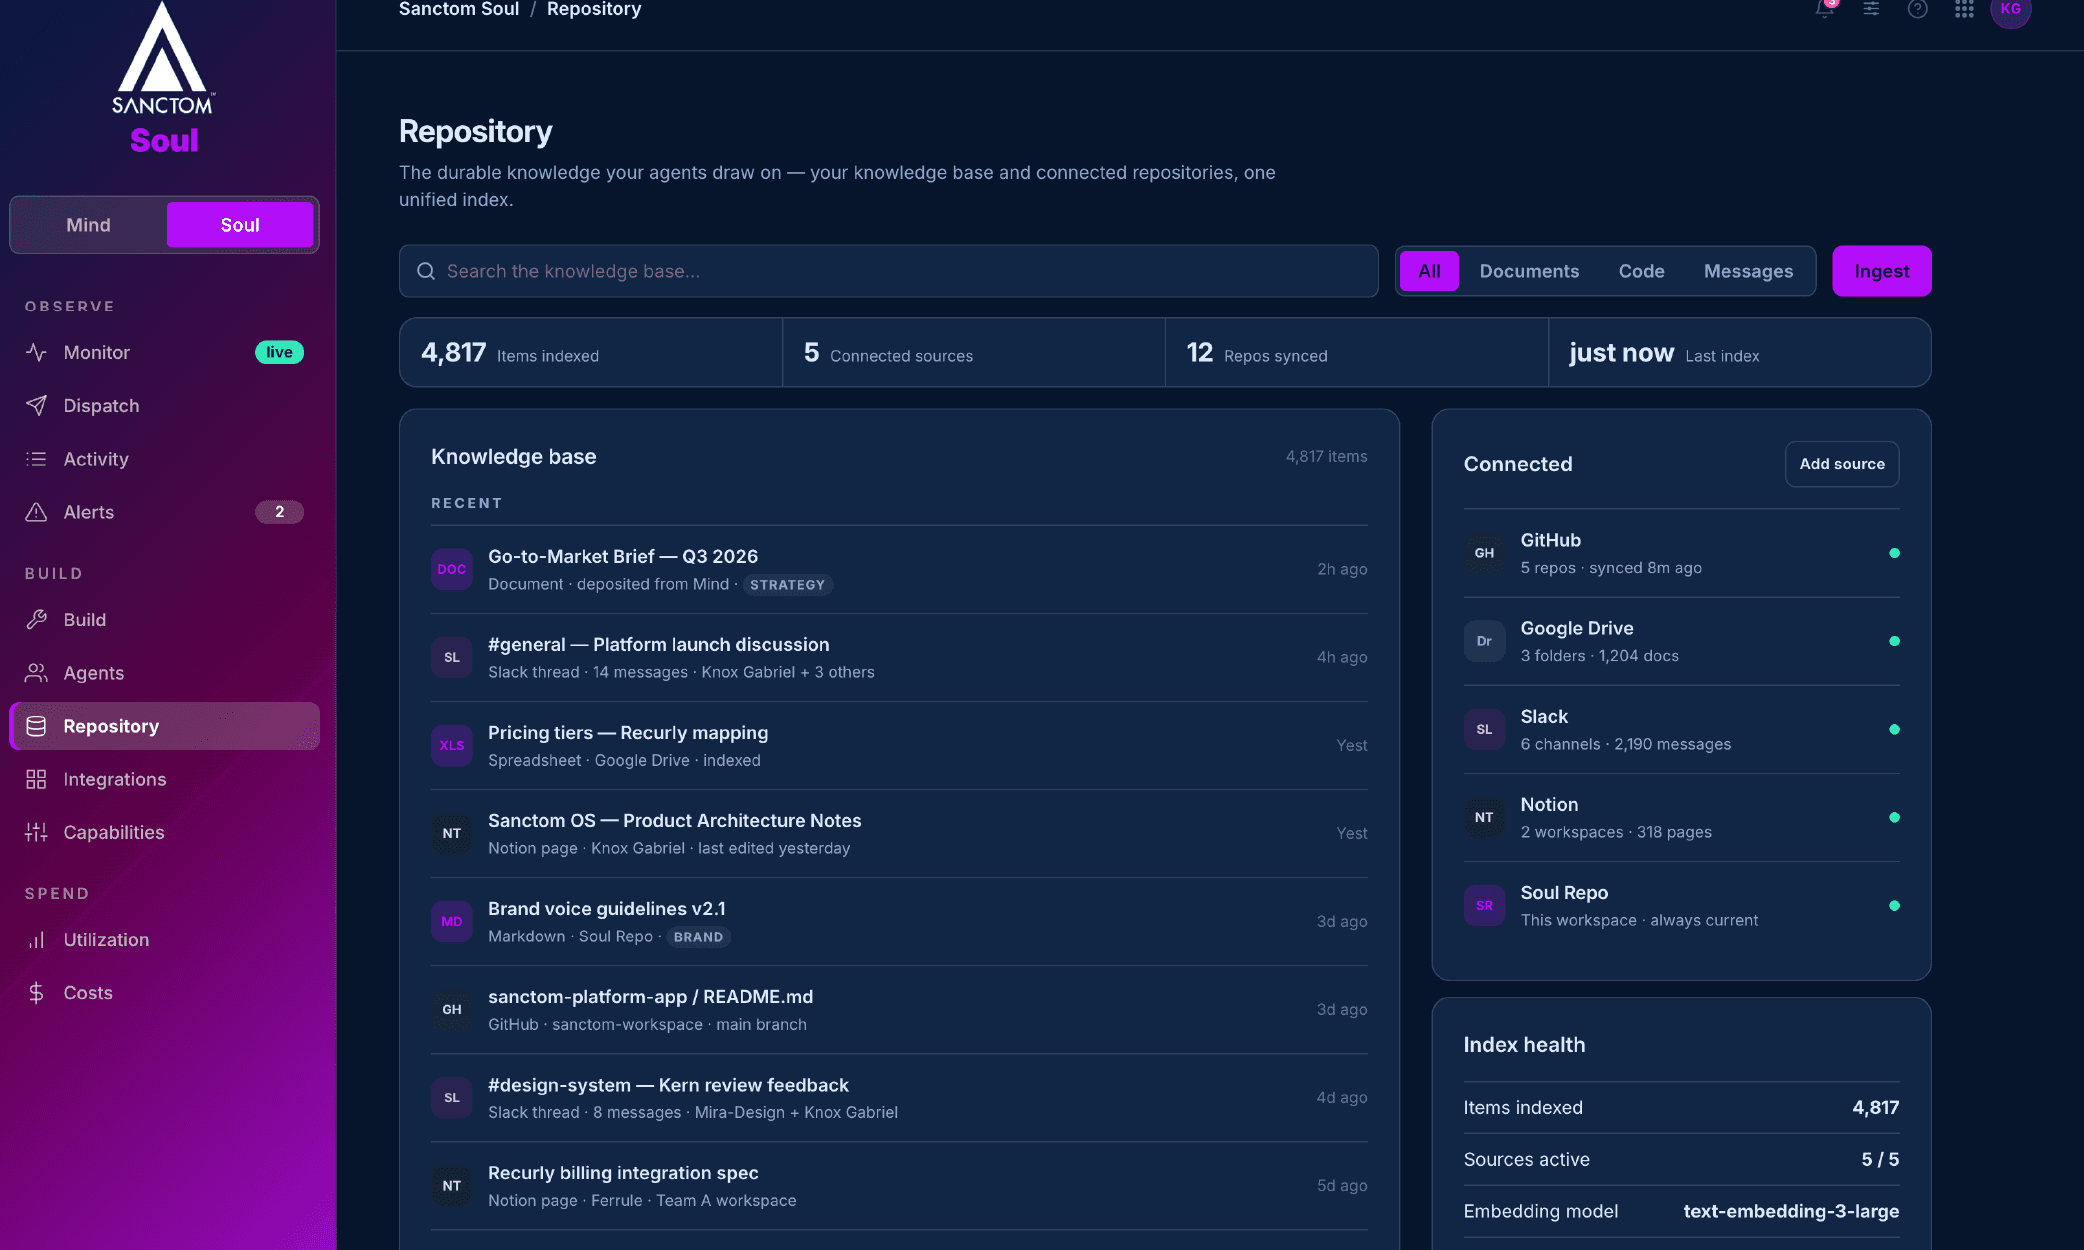The image size is (2084, 1250).
Task: Click Sanctom Soul breadcrumb link
Action: click(459, 9)
